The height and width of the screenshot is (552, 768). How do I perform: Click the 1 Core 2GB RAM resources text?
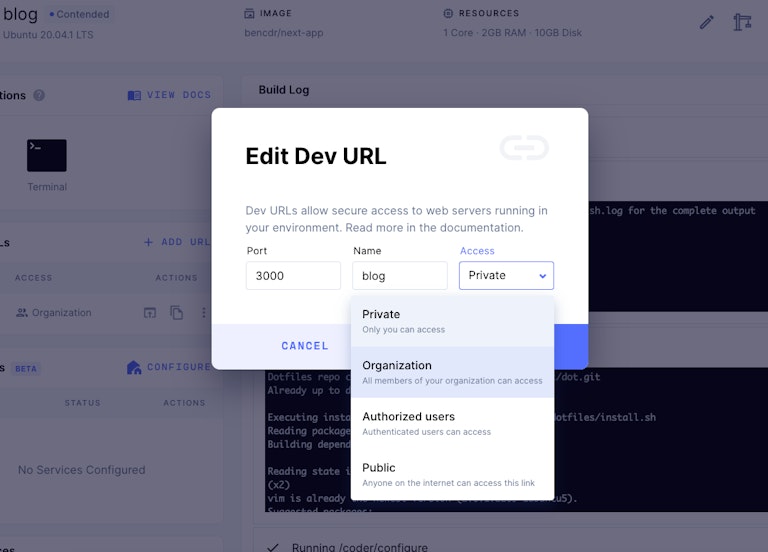(512, 33)
